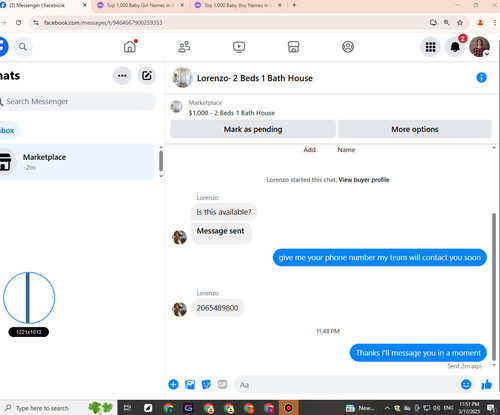Screen dimensions: 500x415
Task: Switch to Messenger Facebook browser tab
Action: click(x=43, y=5)
